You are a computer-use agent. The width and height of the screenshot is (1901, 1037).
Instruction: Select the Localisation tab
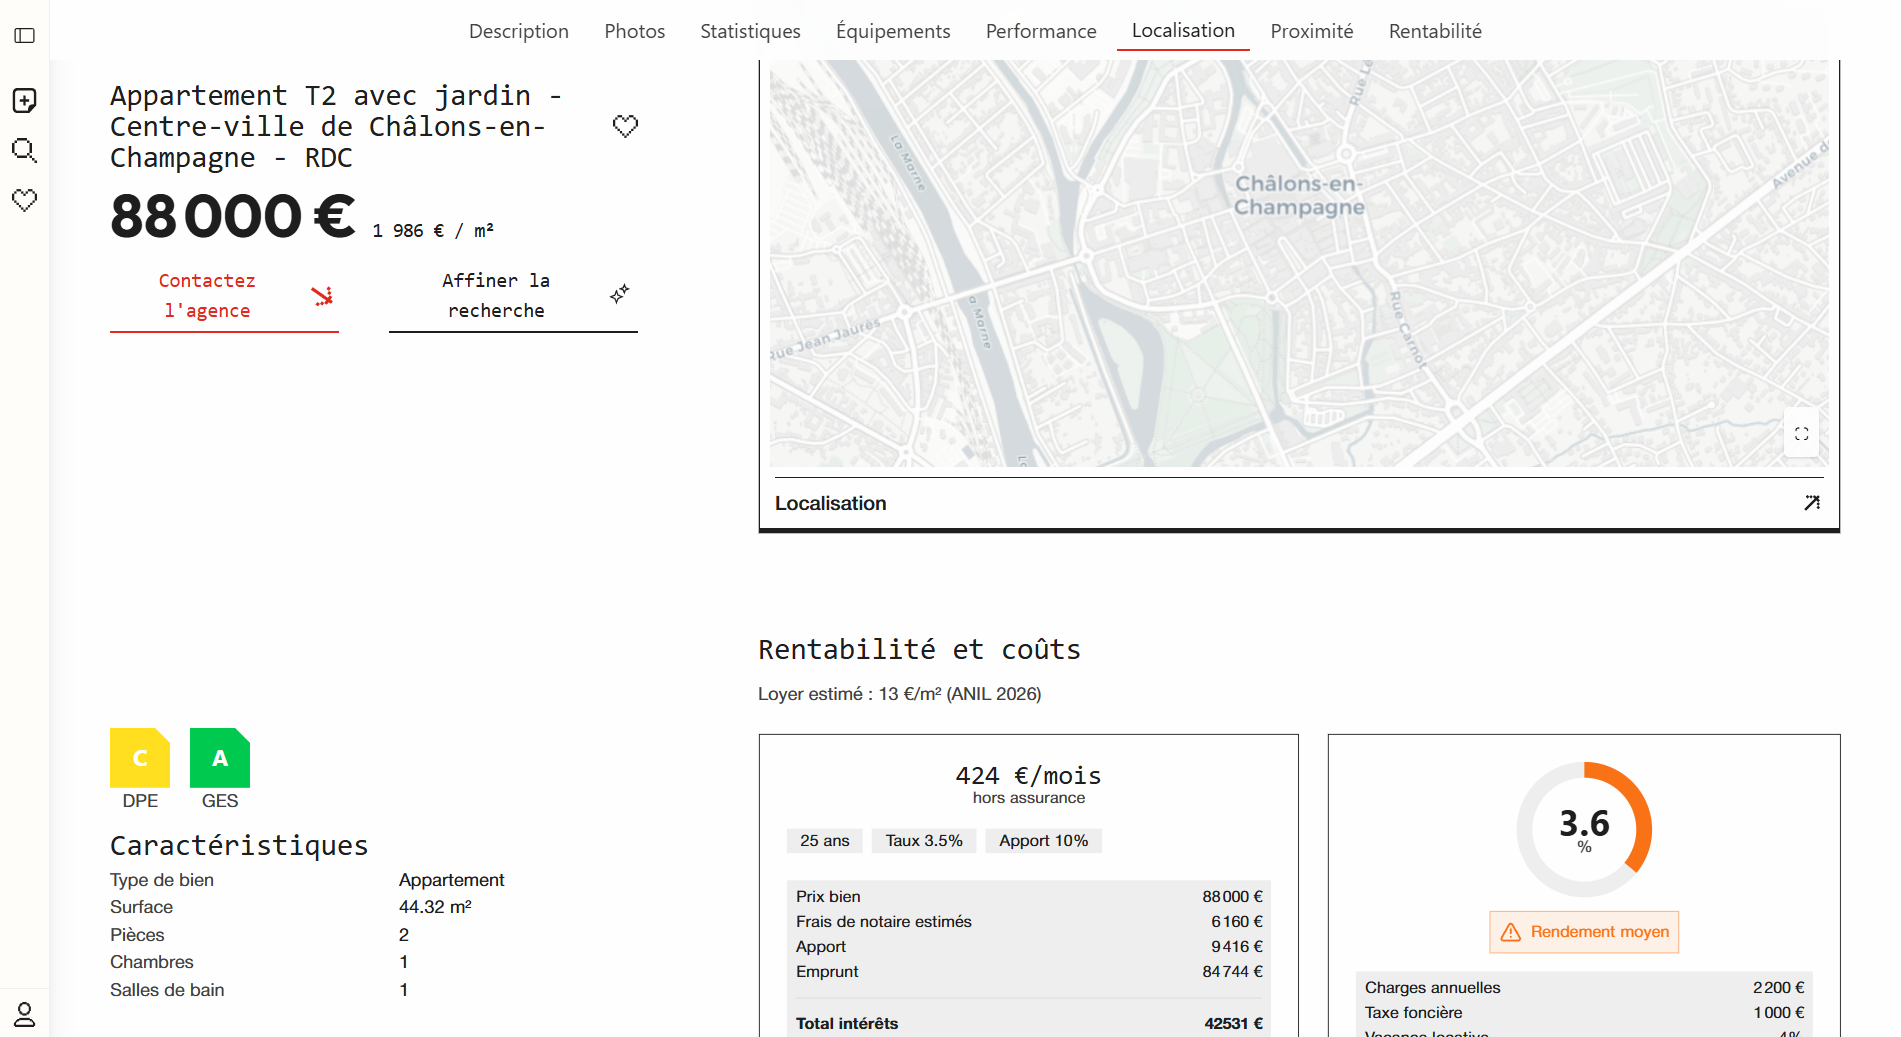click(x=1183, y=31)
